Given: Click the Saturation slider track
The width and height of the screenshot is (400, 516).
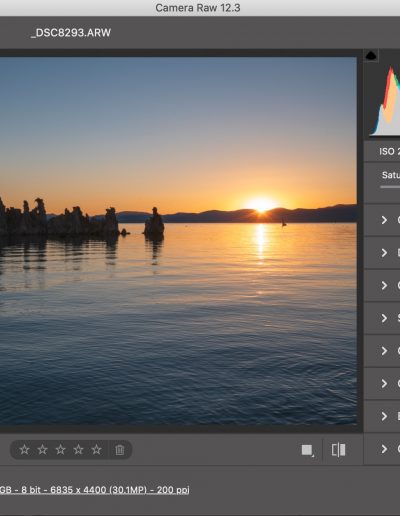Looking at the screenshot, I should [390, 187].
